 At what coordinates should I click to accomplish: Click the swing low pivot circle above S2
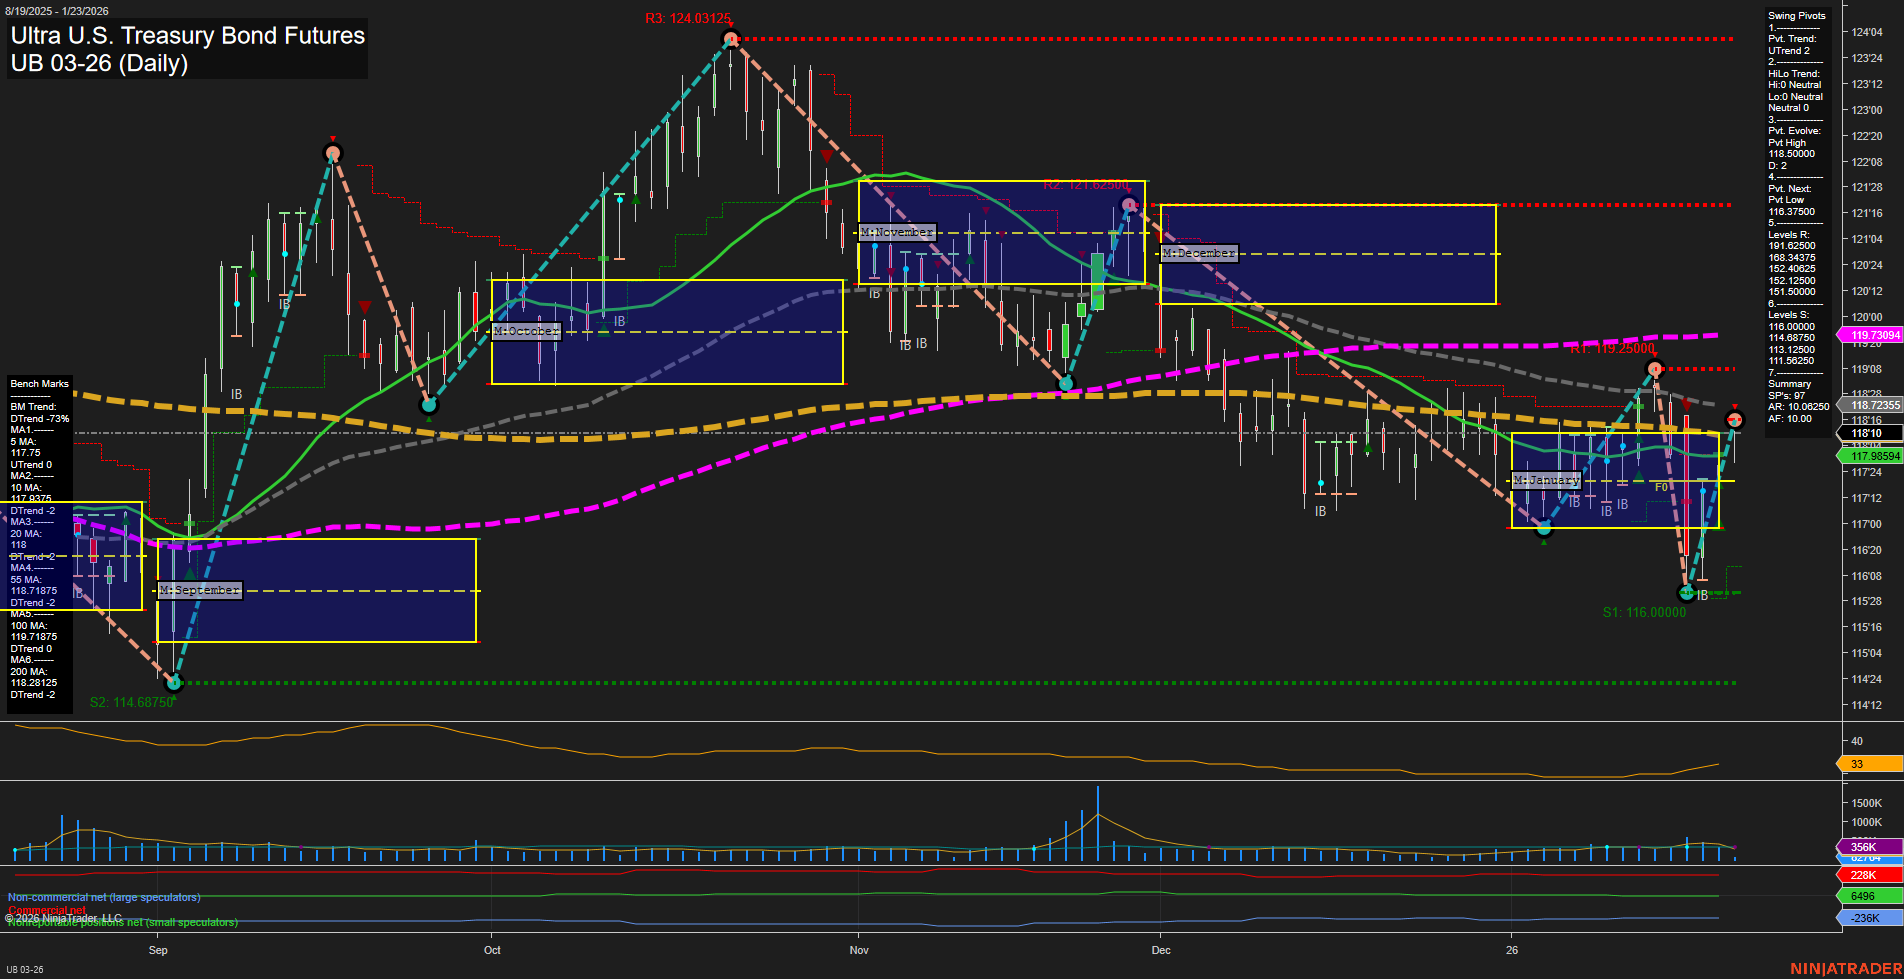click(174, 683)
